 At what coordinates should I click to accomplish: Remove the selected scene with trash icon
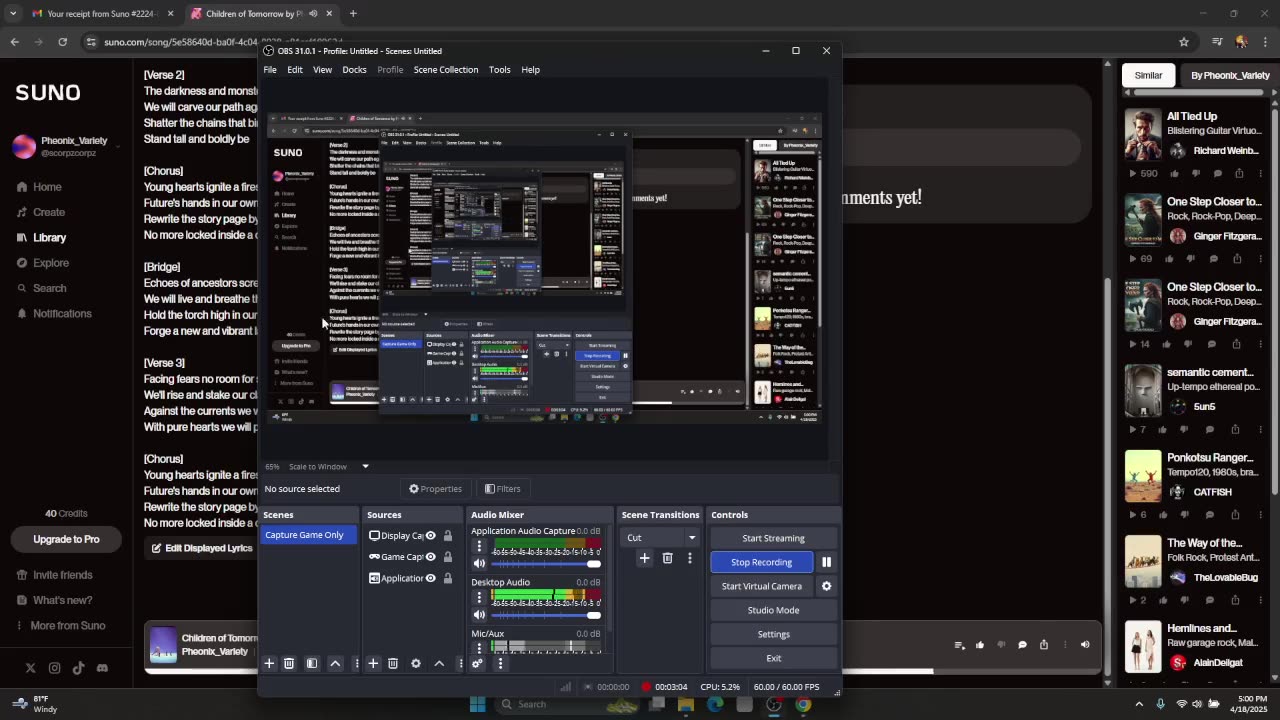click(x=289, y=663)
